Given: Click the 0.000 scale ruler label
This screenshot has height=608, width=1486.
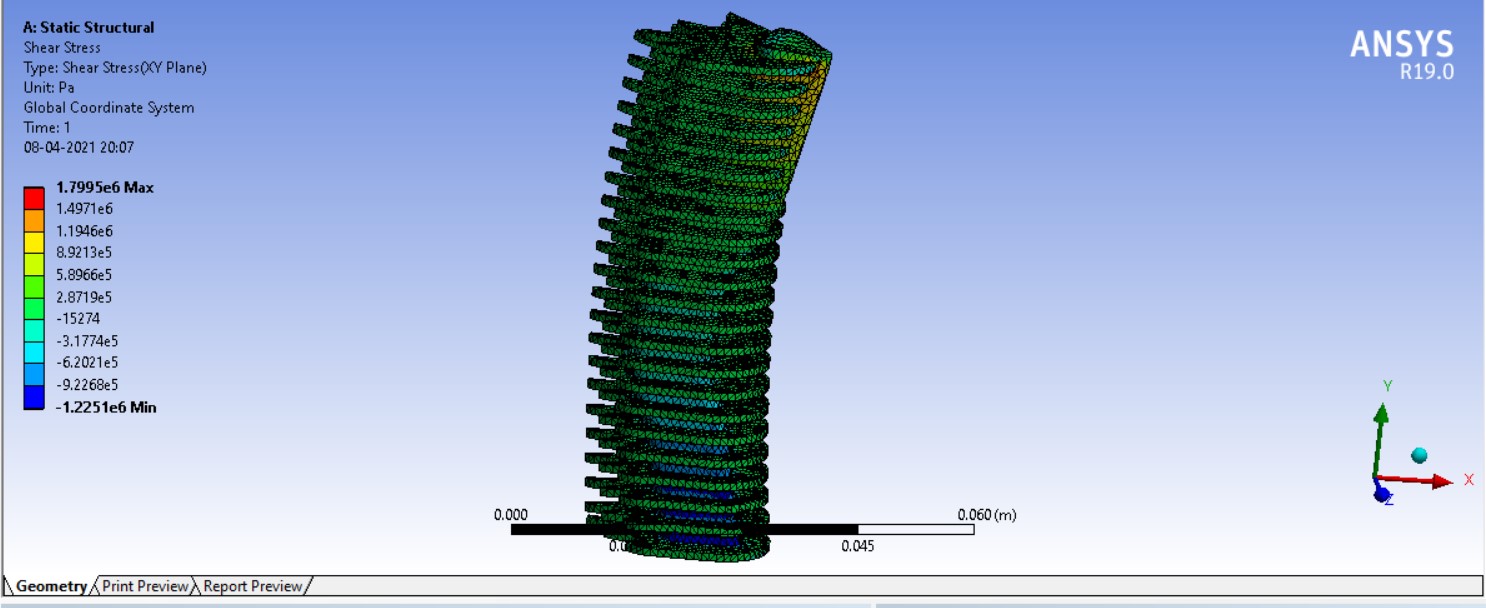Looking at the screenshot, I should click(x=511, y=515).
